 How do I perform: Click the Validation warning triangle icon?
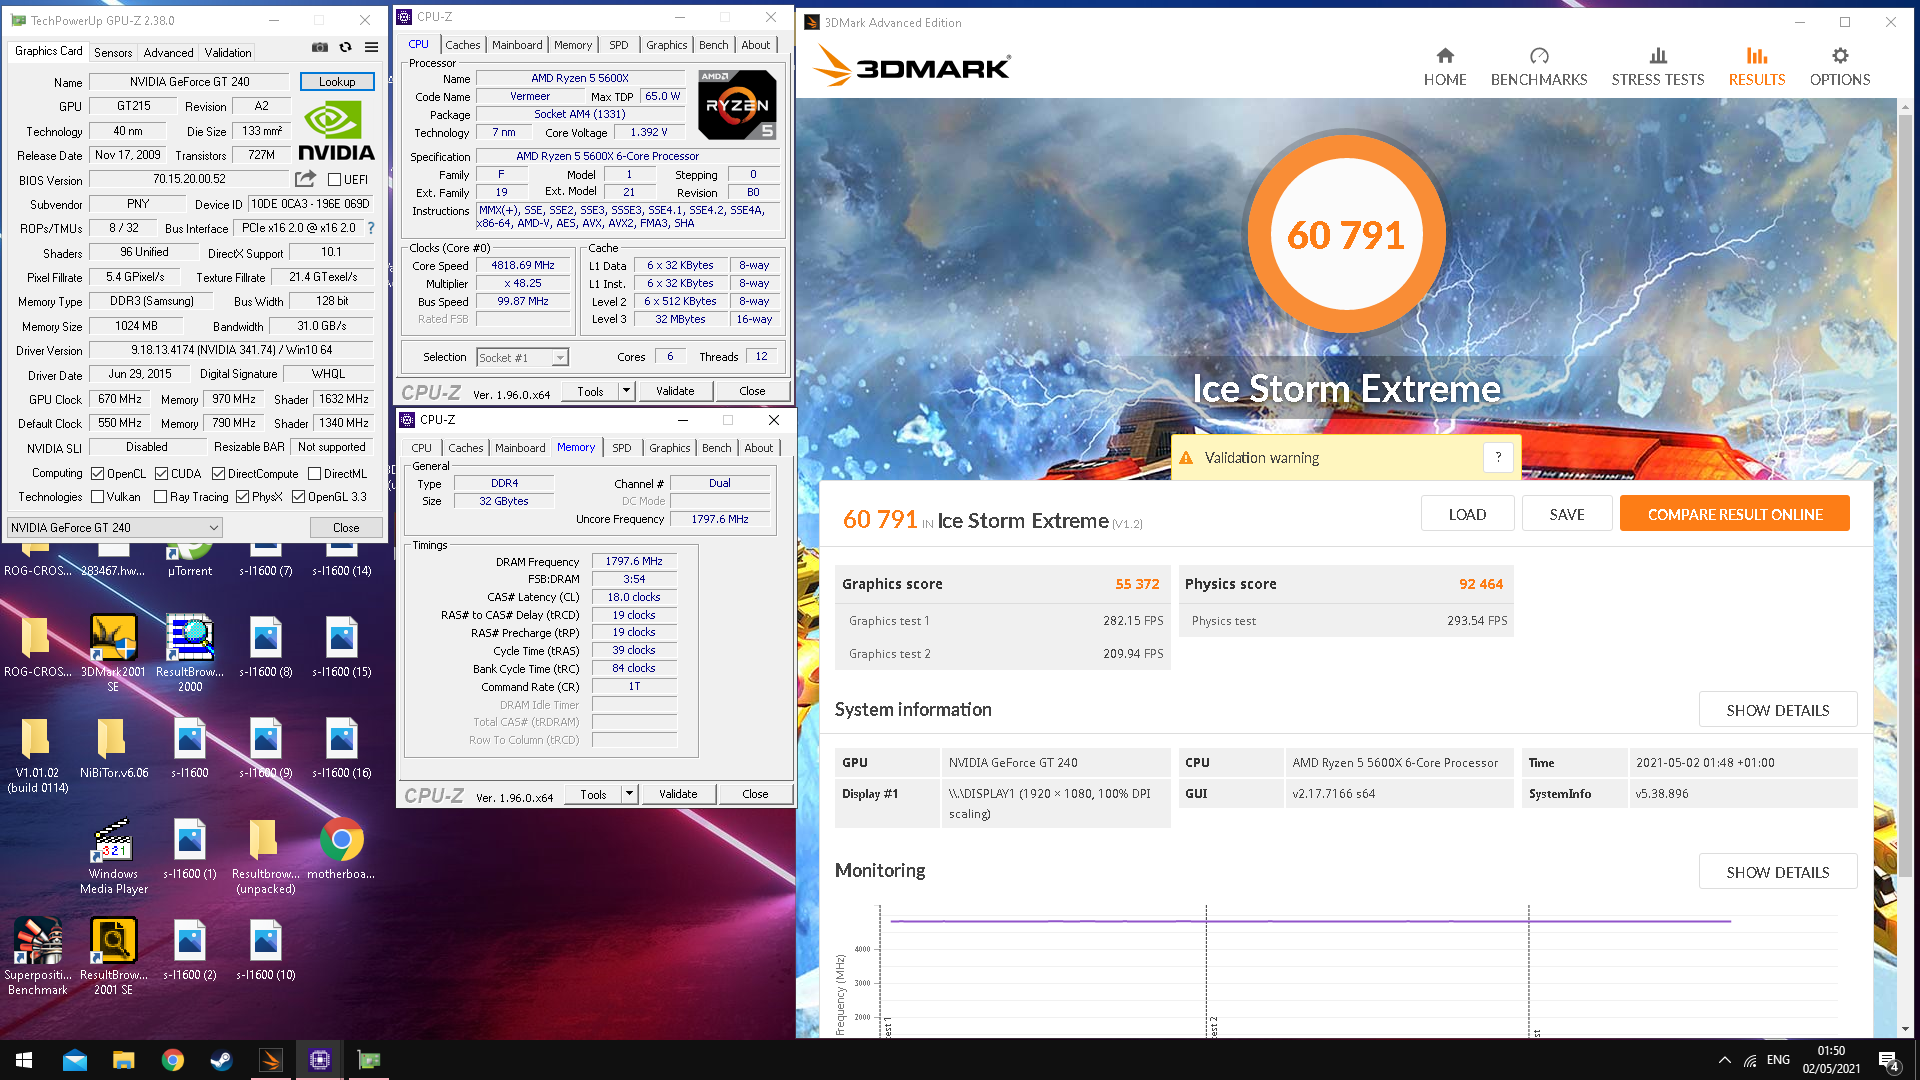click(1186, 458)
